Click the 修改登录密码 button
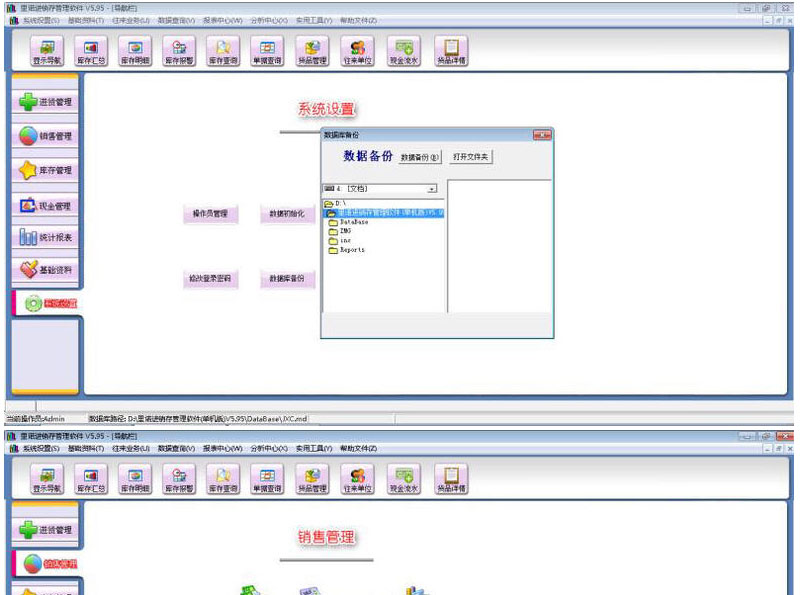 [210, 279]
